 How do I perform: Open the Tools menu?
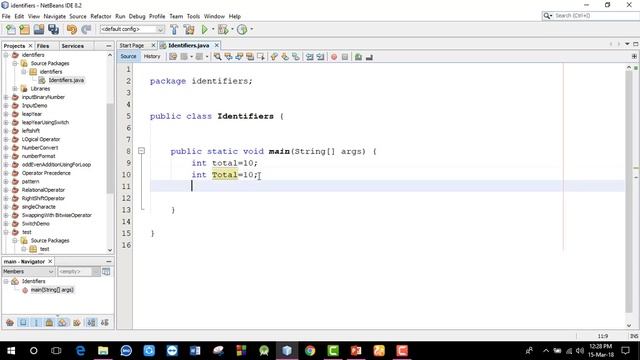pos(193,16)
